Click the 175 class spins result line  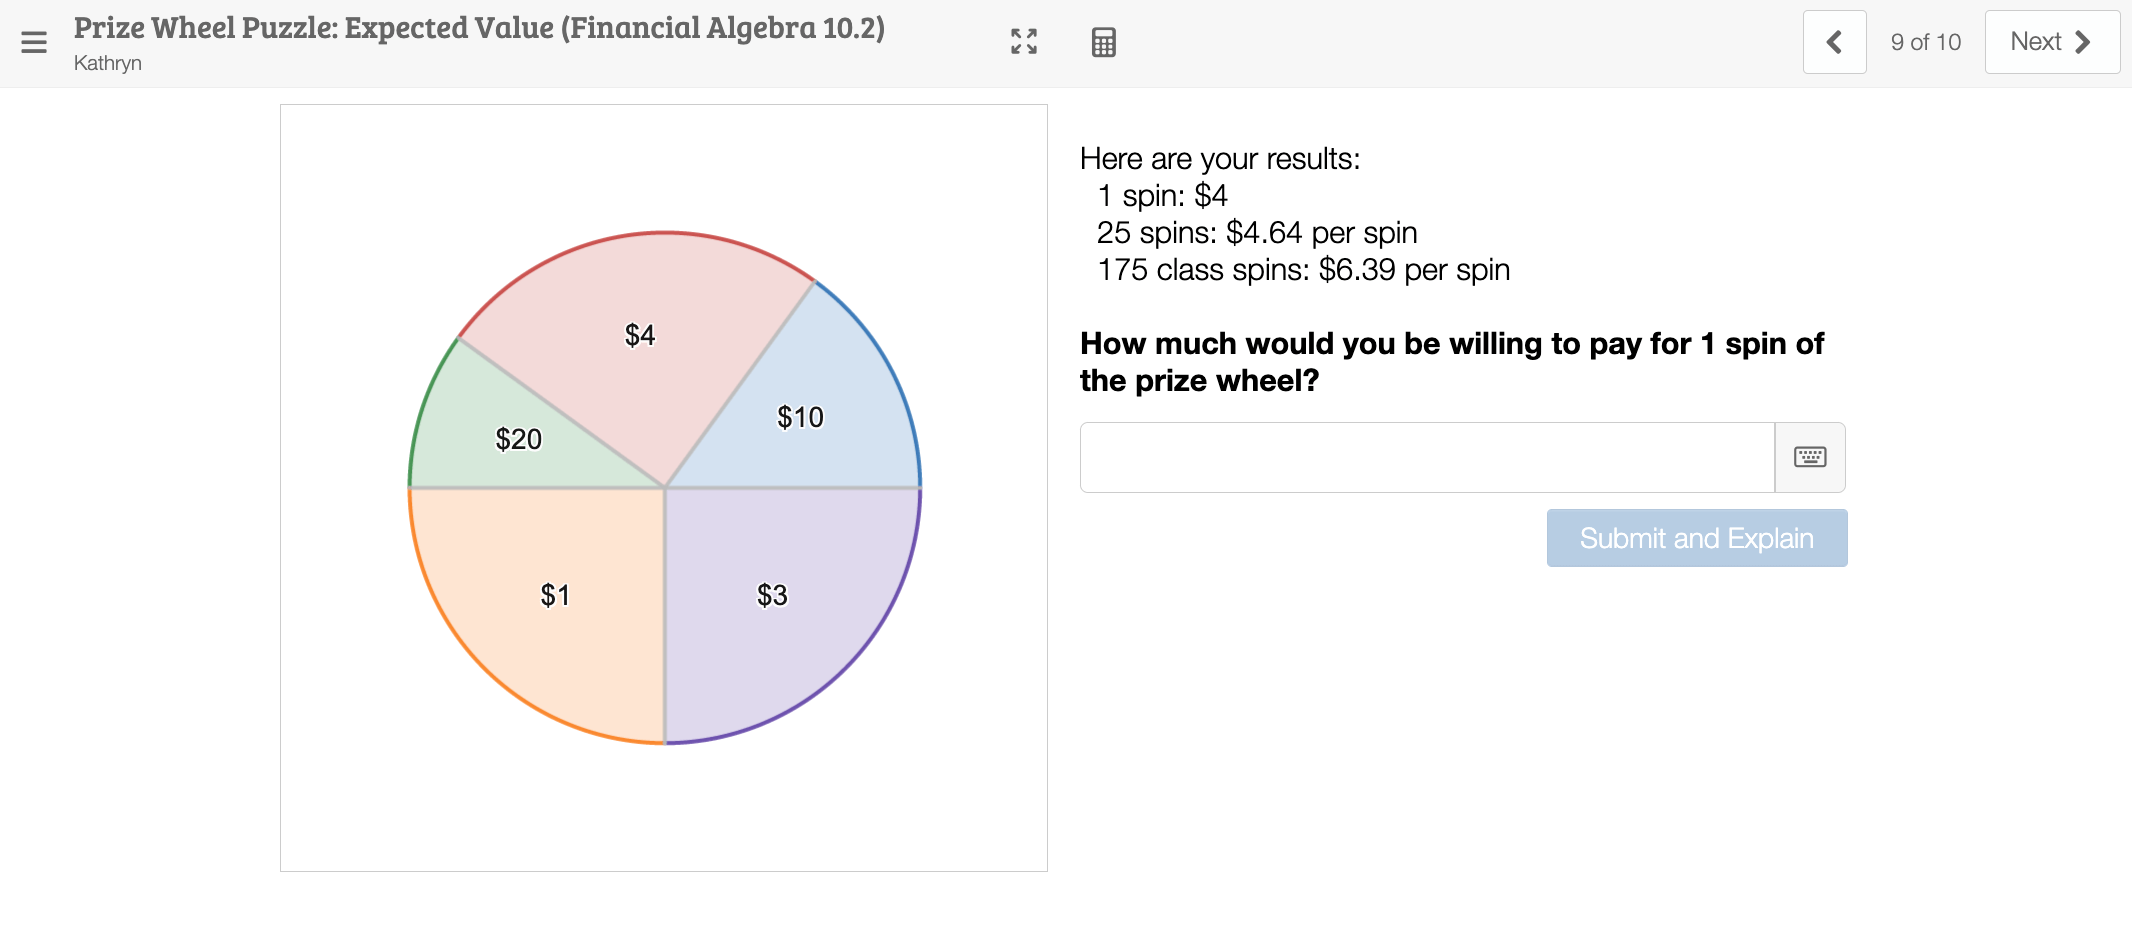point(1303,270)
